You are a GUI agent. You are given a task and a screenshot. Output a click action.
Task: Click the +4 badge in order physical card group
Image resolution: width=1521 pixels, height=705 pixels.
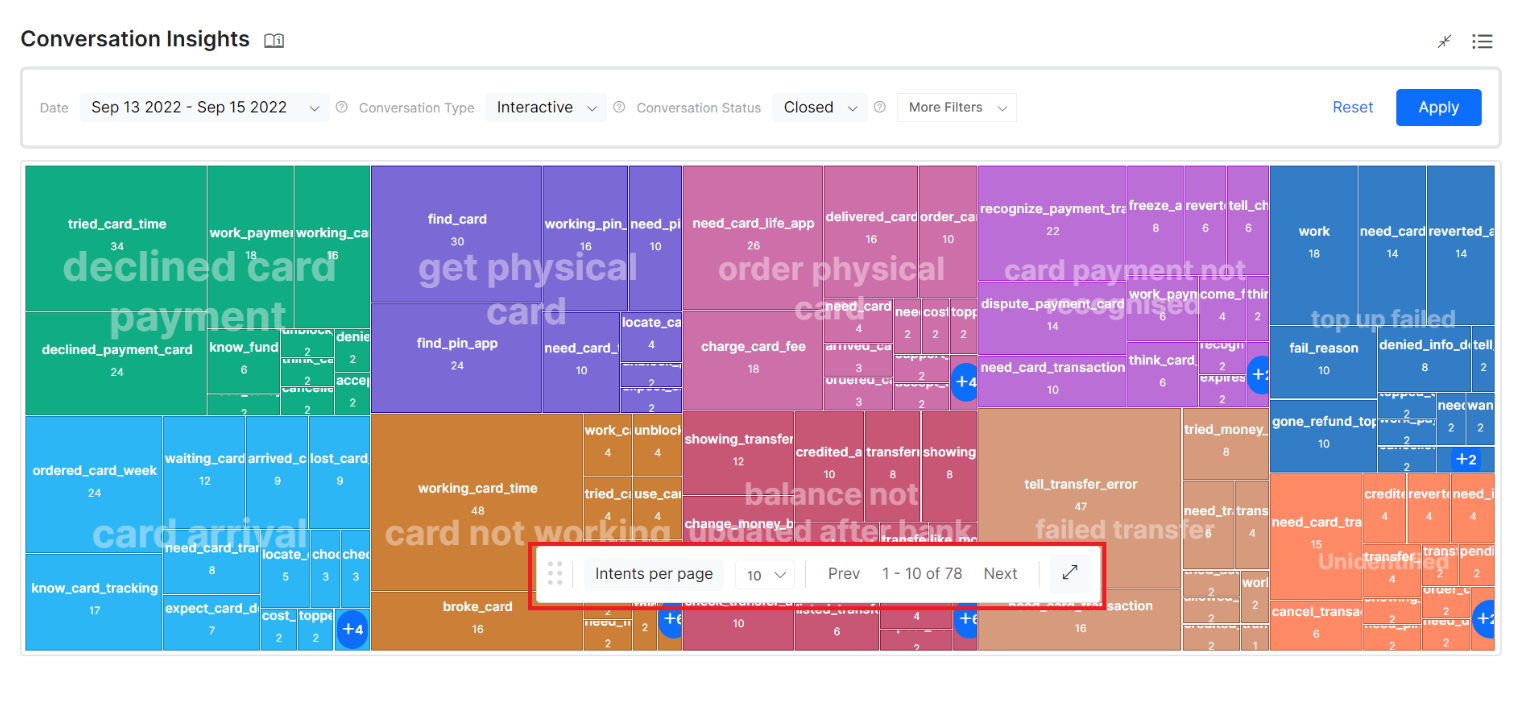click(964, 381)
